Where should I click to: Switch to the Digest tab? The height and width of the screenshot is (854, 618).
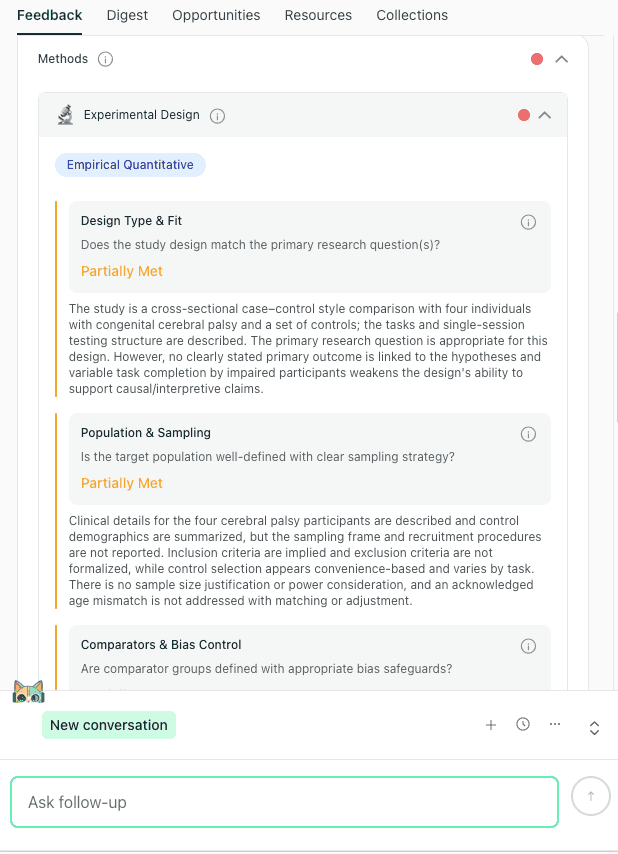pos(127,15)
